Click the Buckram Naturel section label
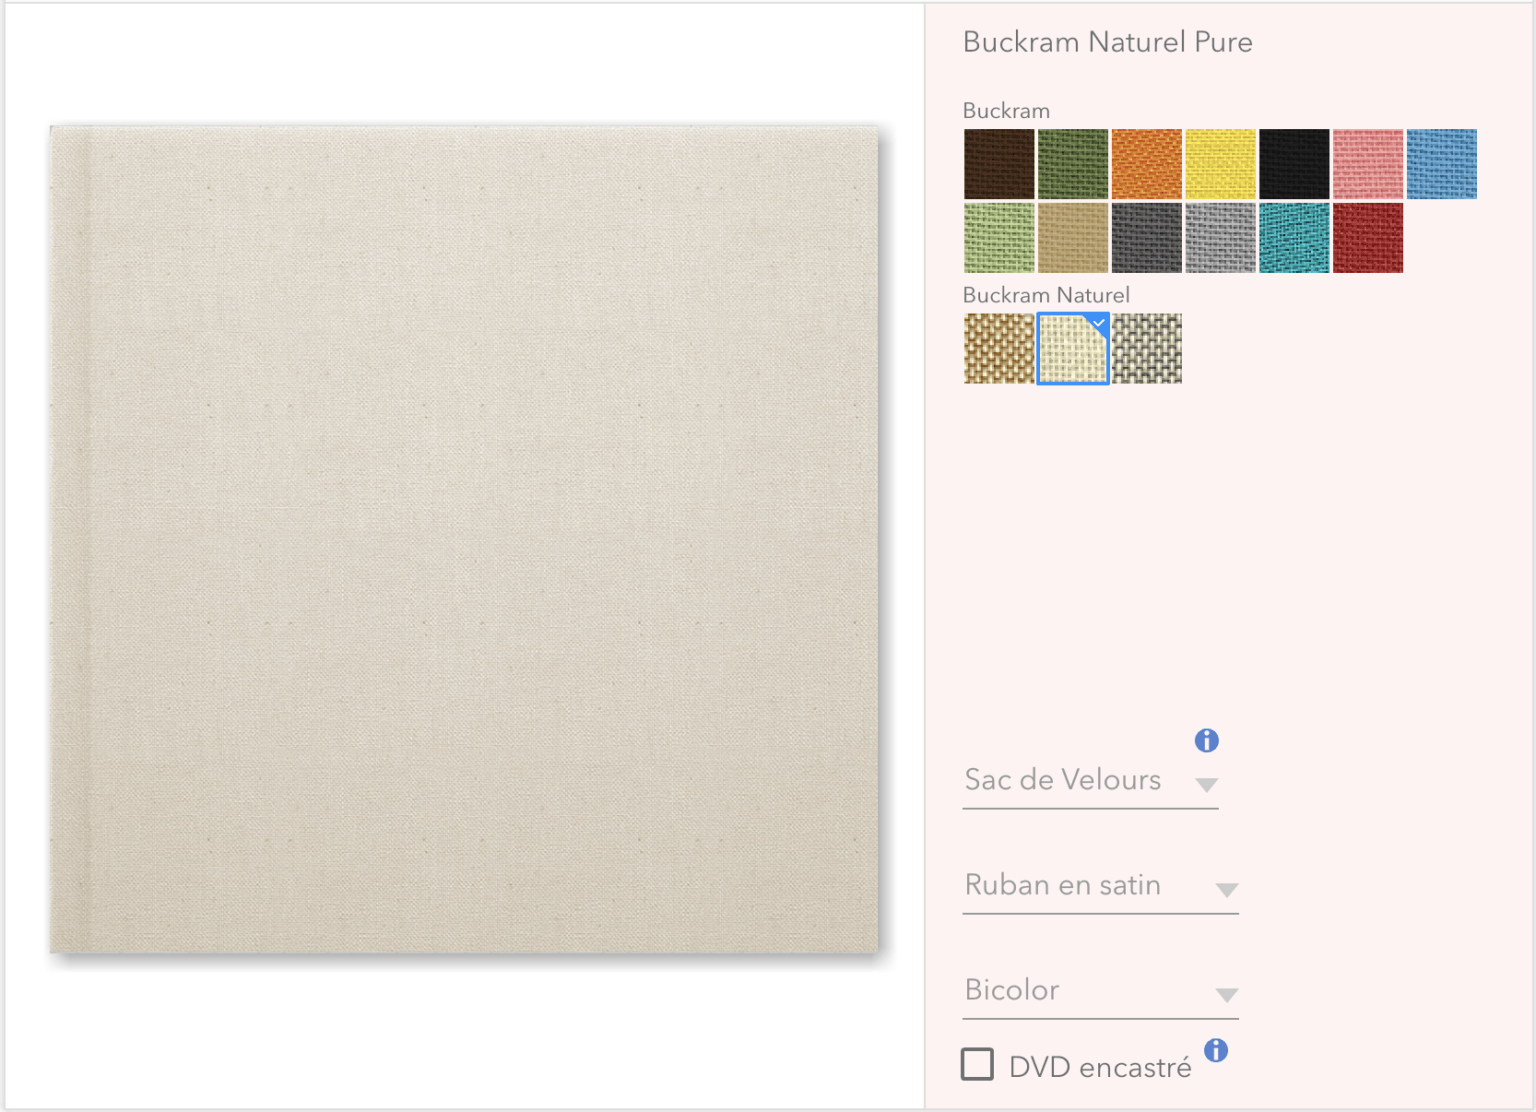 pos(1046,295)
